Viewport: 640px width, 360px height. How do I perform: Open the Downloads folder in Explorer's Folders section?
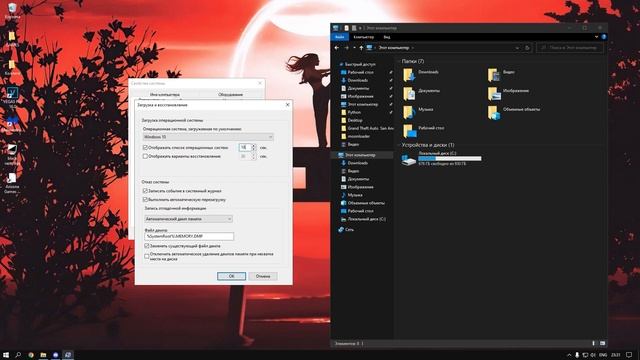[420, 75]
